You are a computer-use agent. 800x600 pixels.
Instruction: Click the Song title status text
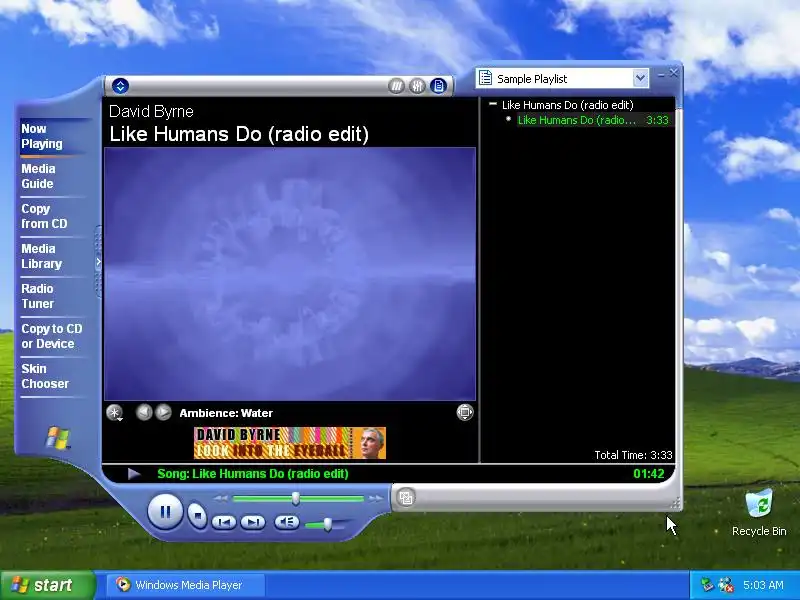pyautogui.click(x=253, y=474)
